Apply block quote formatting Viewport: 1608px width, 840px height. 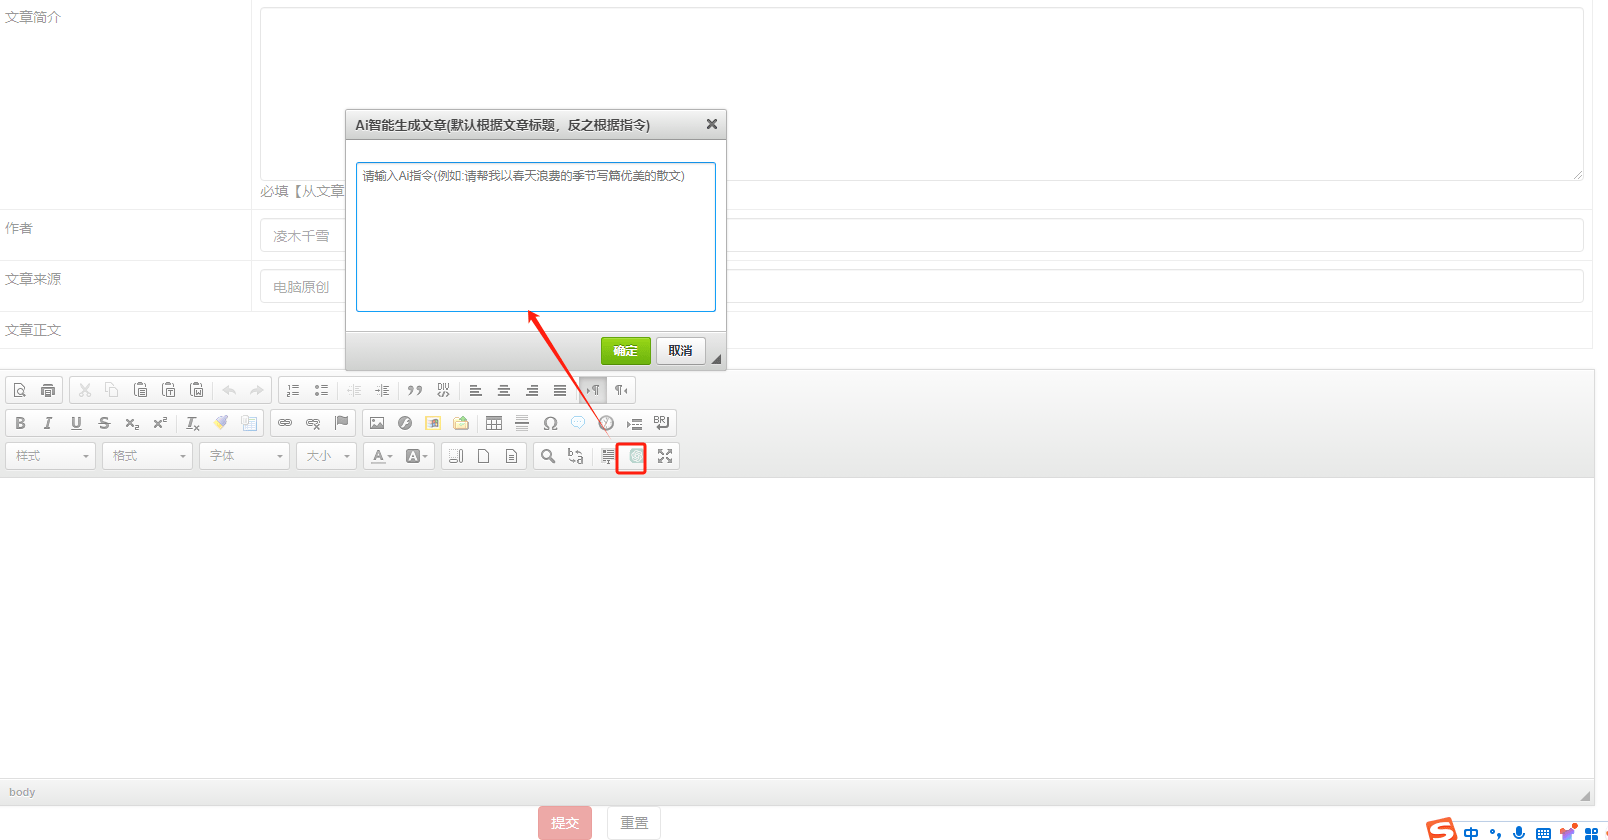pyautogui.click(x=415, y=390)
